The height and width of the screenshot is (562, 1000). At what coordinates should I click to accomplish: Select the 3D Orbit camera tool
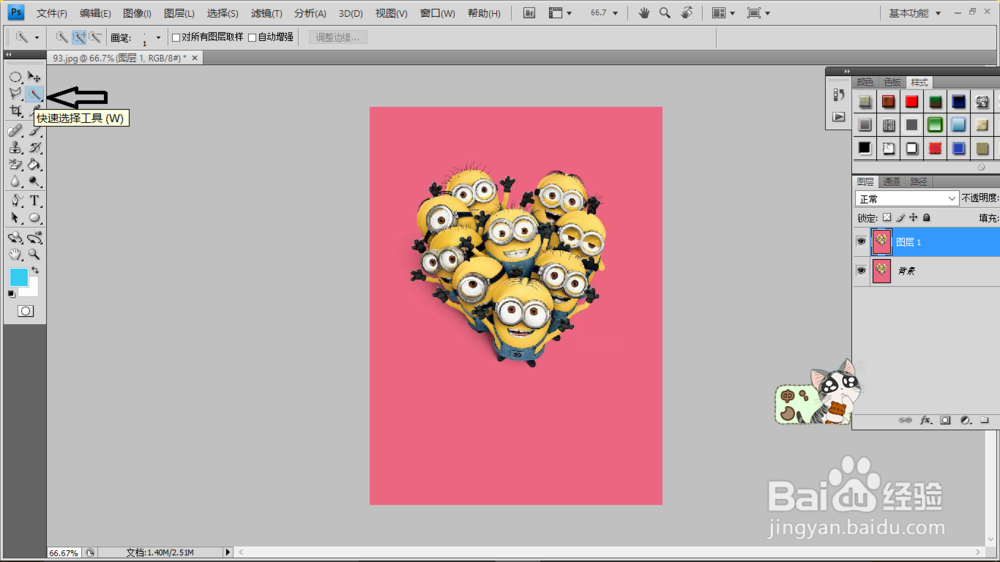(x=34, y=238)
